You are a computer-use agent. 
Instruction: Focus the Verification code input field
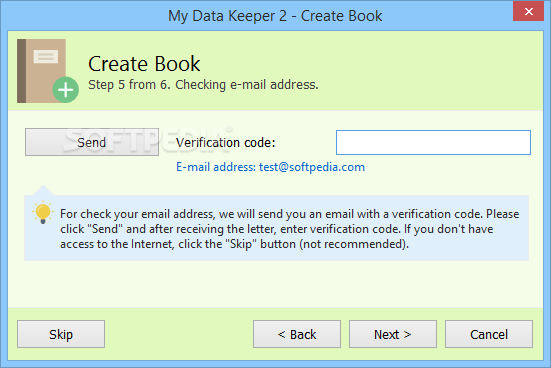[433, 142]
